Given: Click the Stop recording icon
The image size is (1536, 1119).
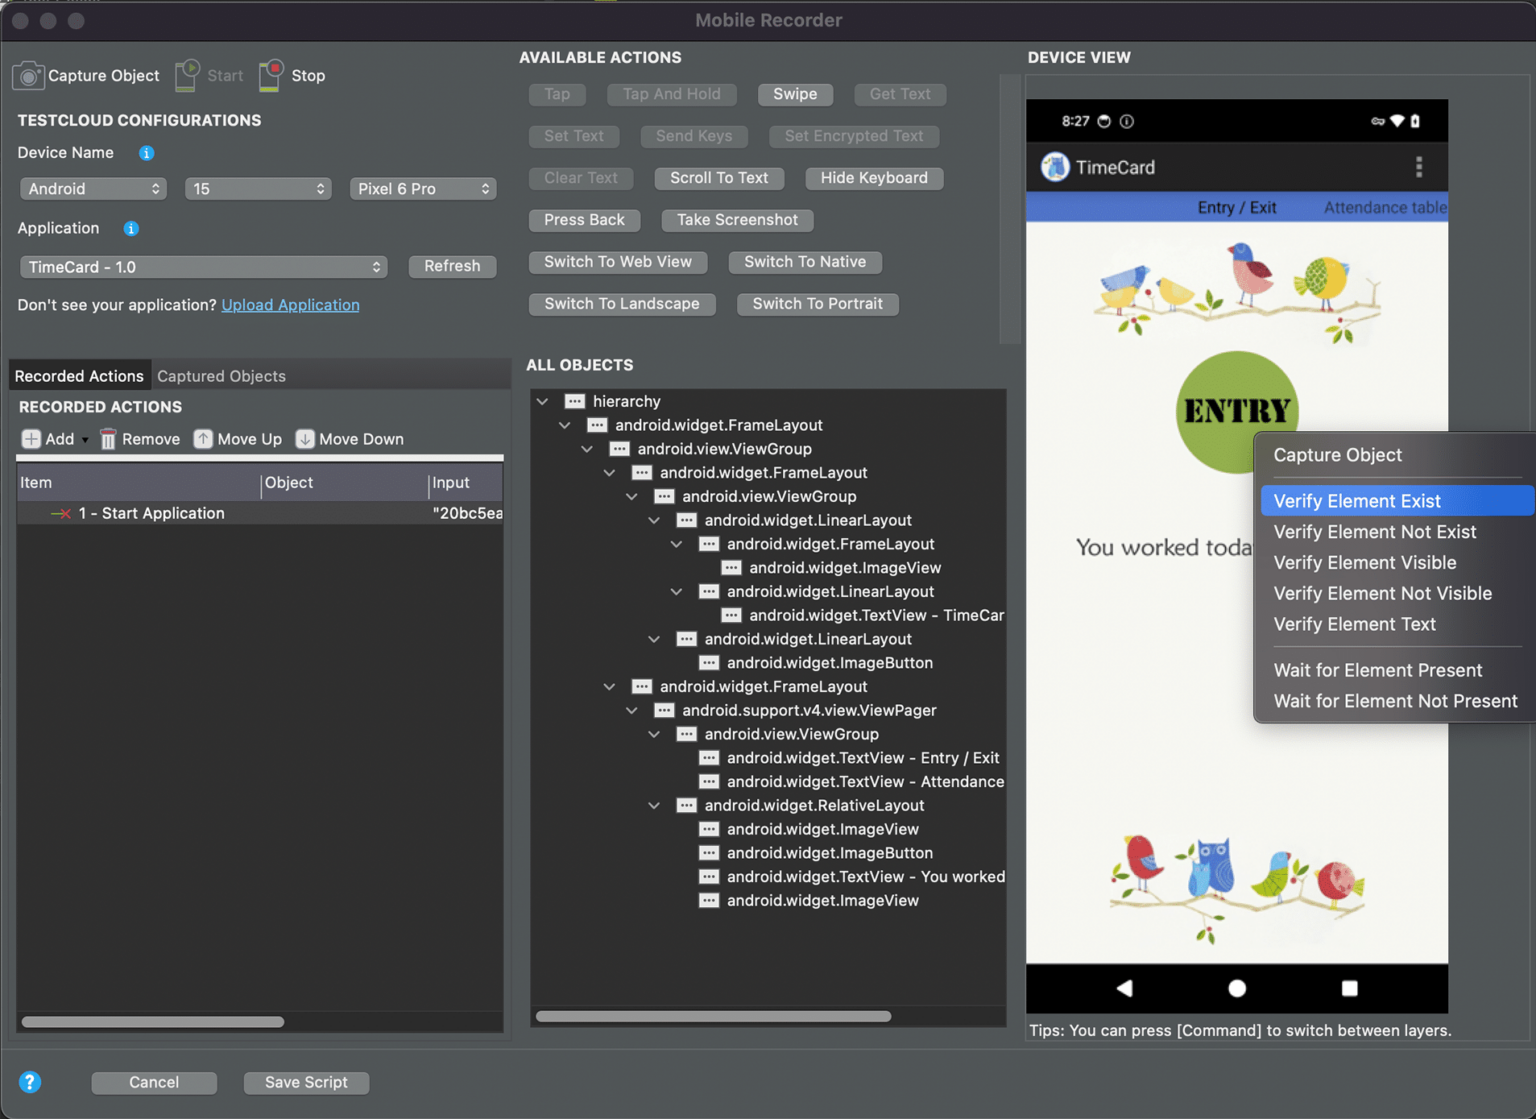Looking at the screenshot, I should point(269,75).
